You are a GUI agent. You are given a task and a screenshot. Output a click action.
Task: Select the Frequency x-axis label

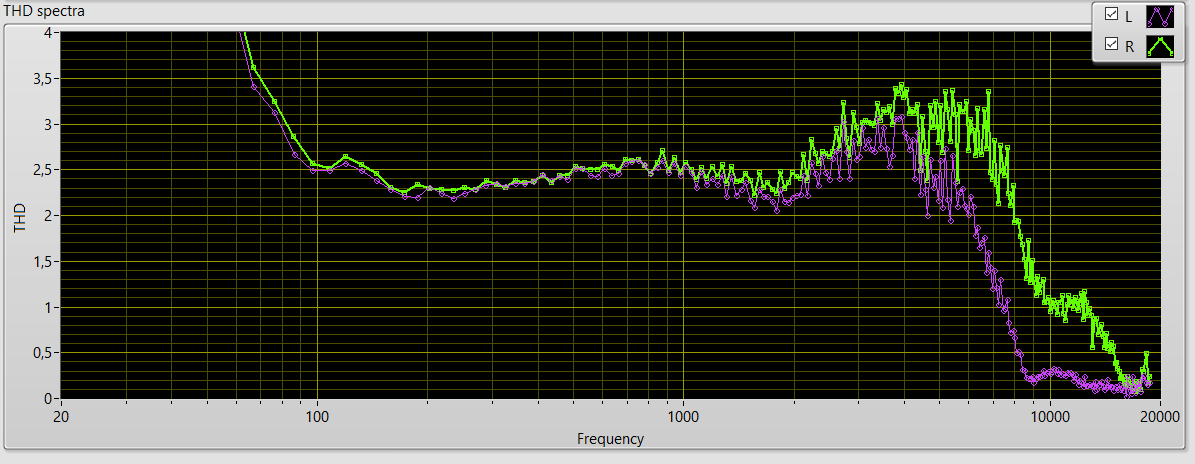610,439
